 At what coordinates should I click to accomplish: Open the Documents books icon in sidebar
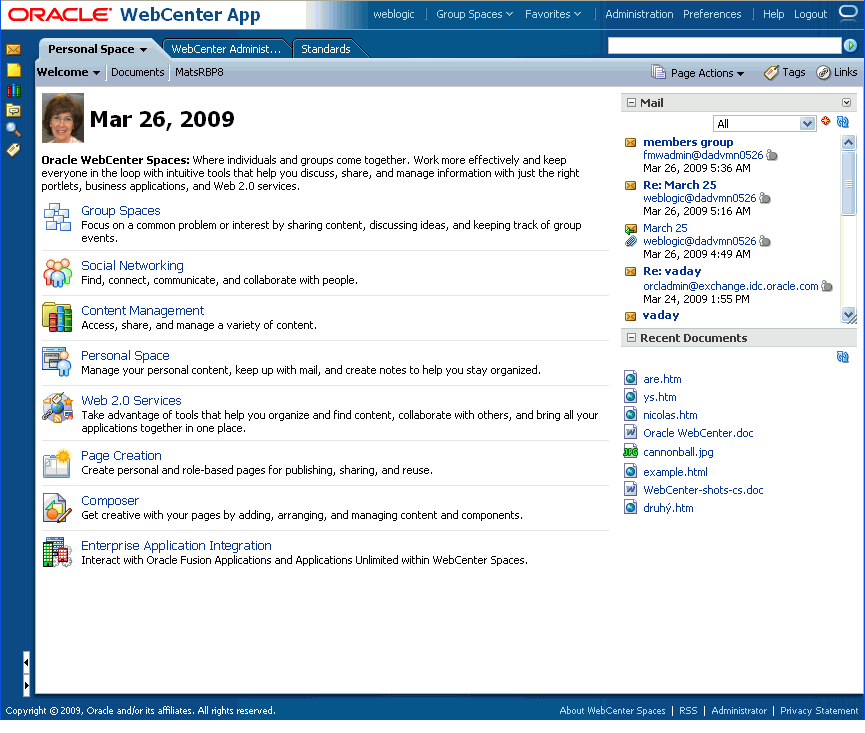(x=13, y=90)
